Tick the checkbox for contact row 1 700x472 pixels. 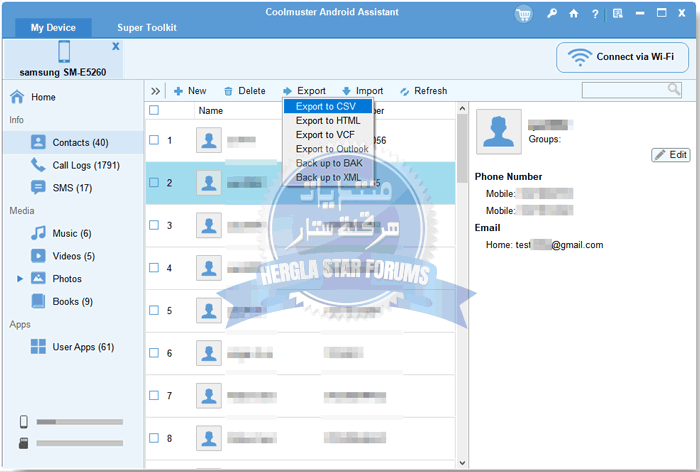click(x=154, y=140)
